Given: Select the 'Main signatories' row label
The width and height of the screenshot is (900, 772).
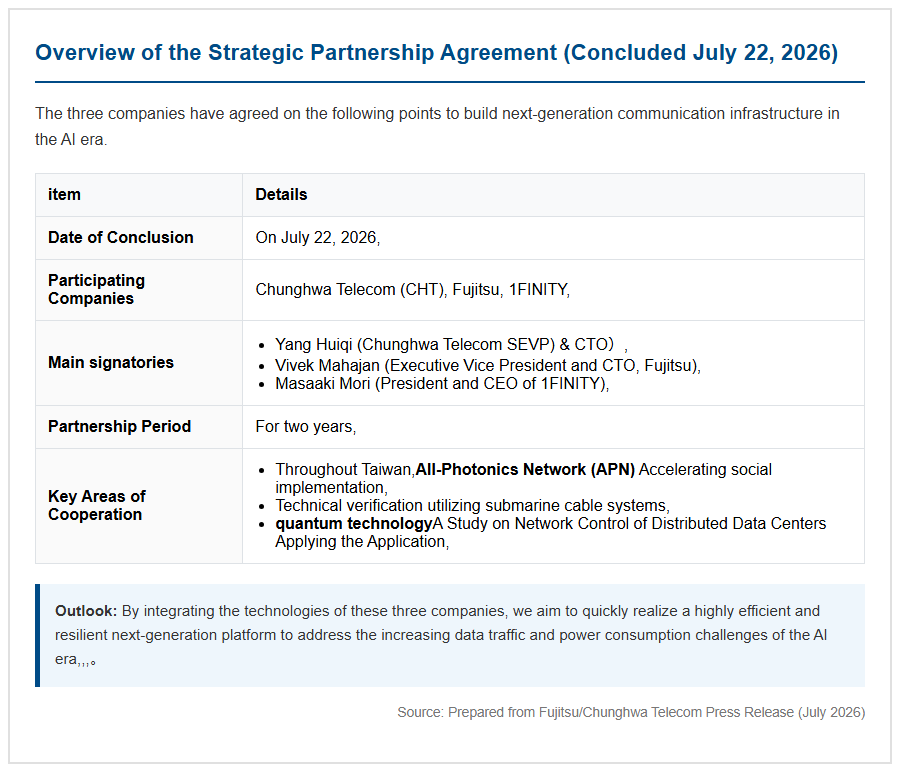Looking at the screenshot, I should coord(111,363).
